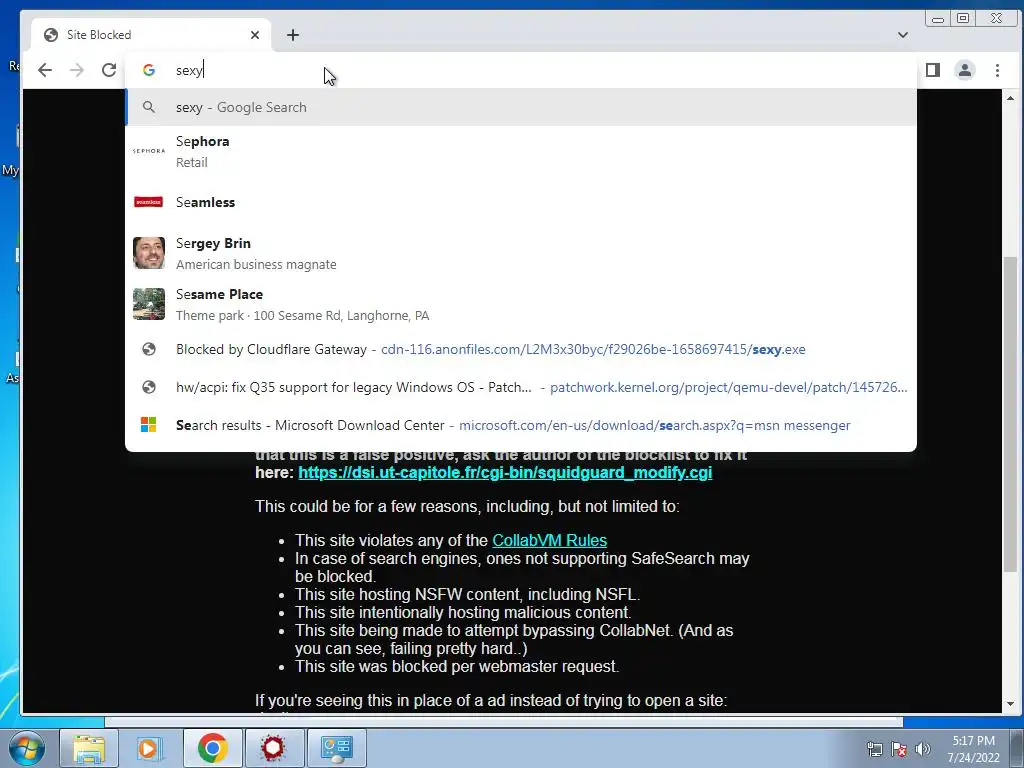This screenshot has height=768, width=1024.
Task: Open the Chrome three-dot menu
Action: (997, 70)
